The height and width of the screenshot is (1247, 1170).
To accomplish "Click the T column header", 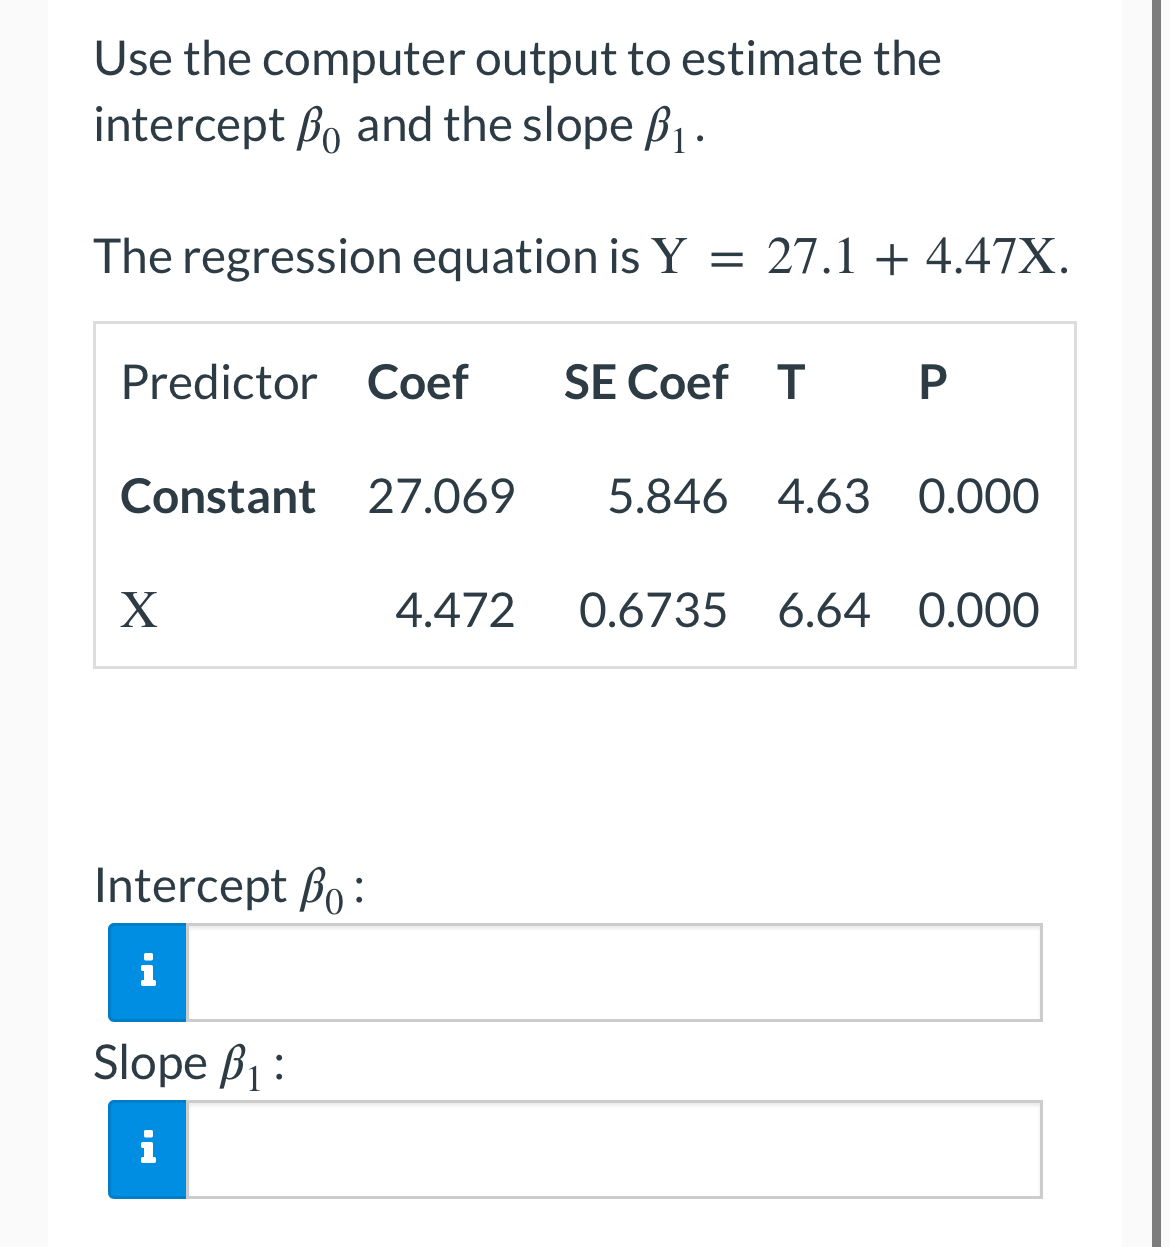I will (x=791, y=383).
